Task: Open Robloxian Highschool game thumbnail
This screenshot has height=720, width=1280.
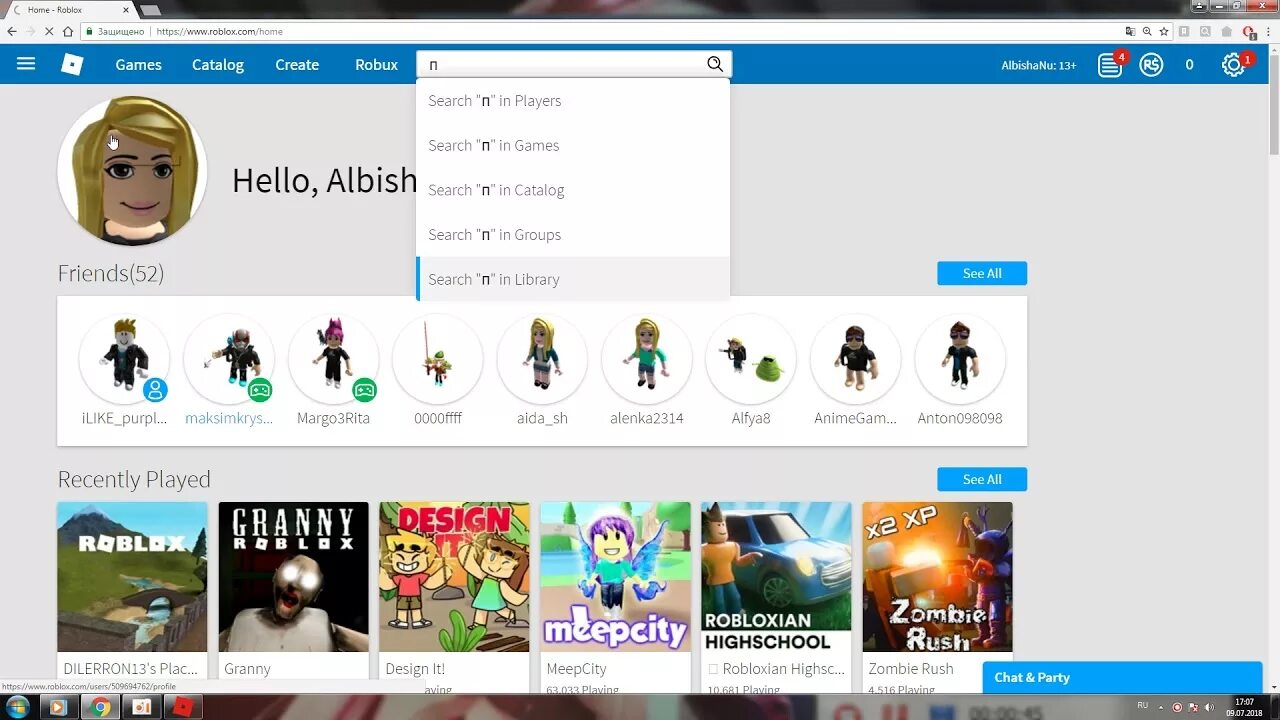Action: [x=776, y=577]
